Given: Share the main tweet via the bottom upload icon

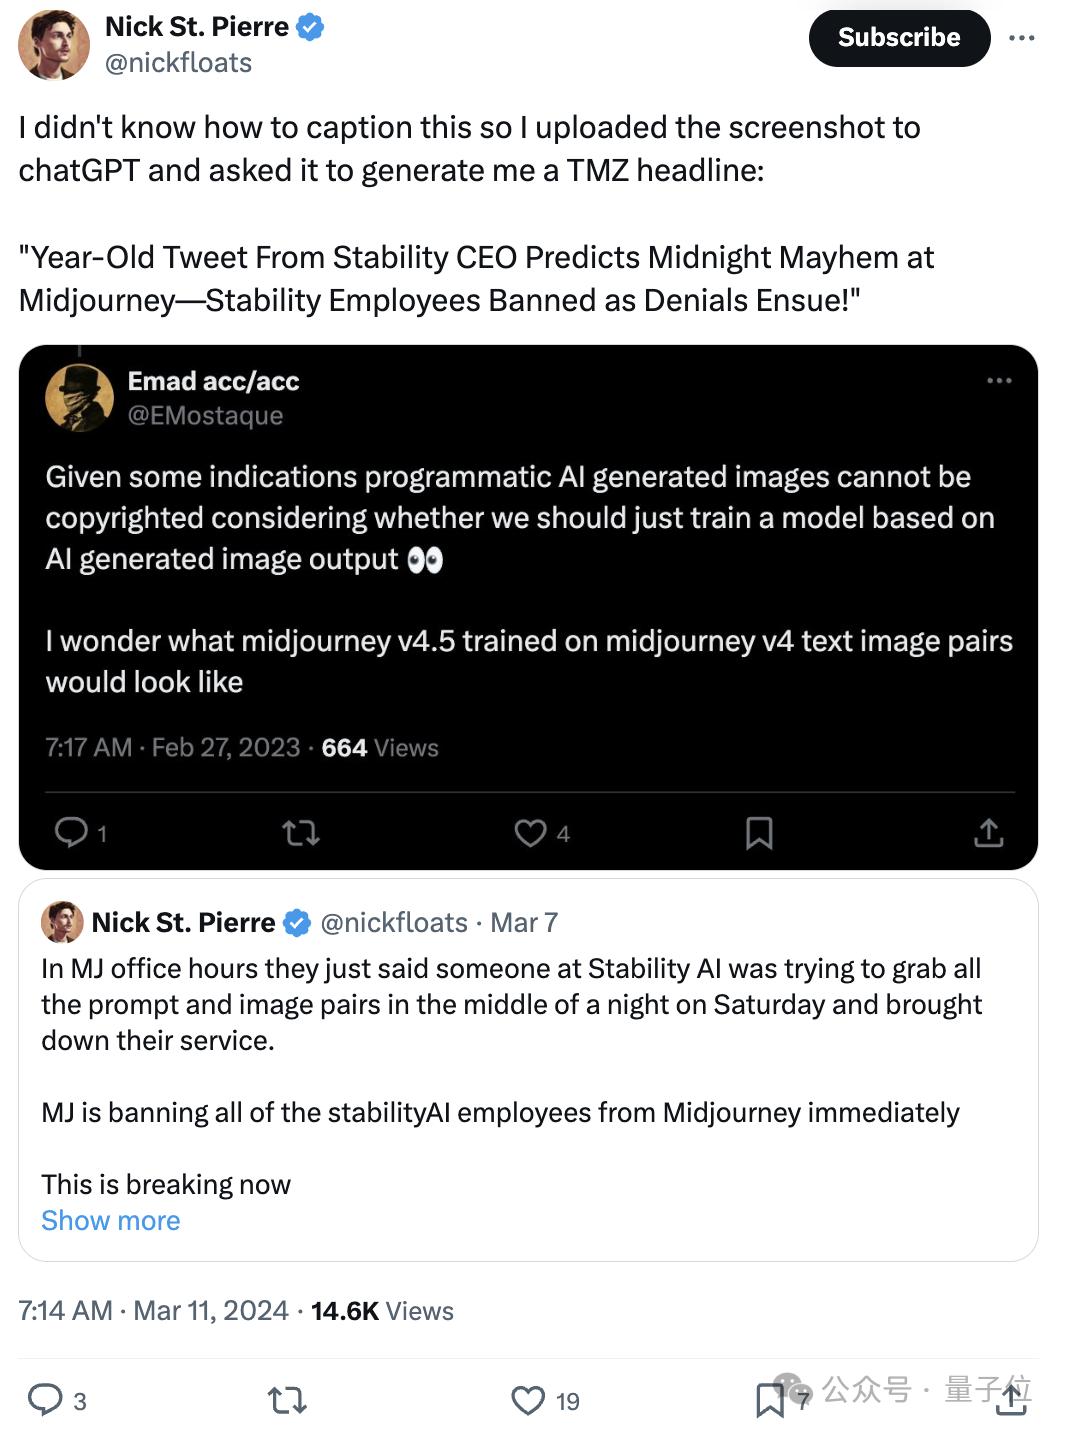Looking at the screenshot, I should click(x=1012, y=1399).
